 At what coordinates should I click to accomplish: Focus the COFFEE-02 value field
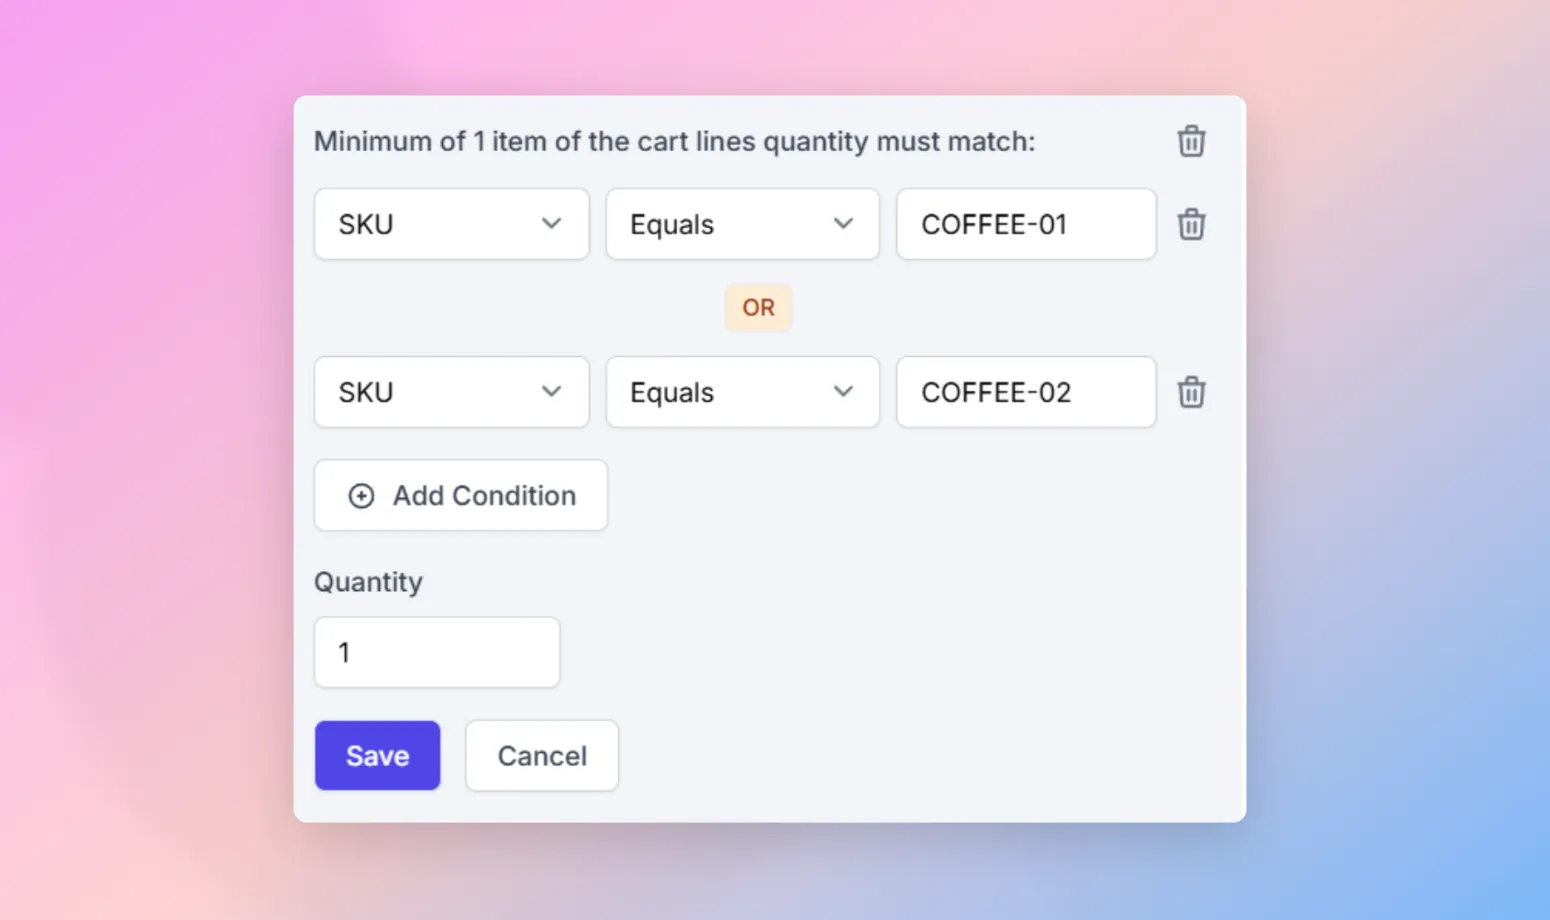1026,392
